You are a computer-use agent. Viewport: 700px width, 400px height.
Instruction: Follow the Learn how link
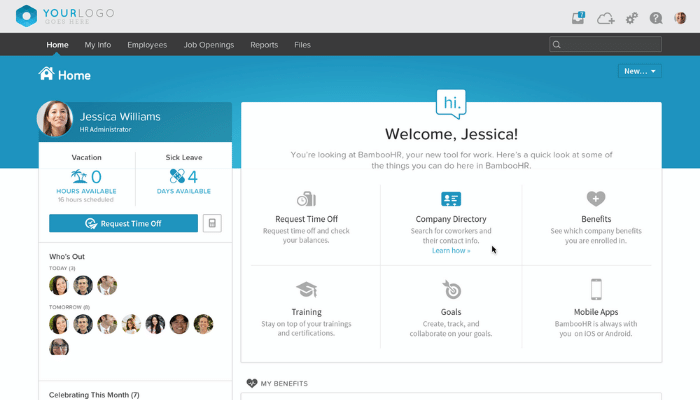coord(451,250)
